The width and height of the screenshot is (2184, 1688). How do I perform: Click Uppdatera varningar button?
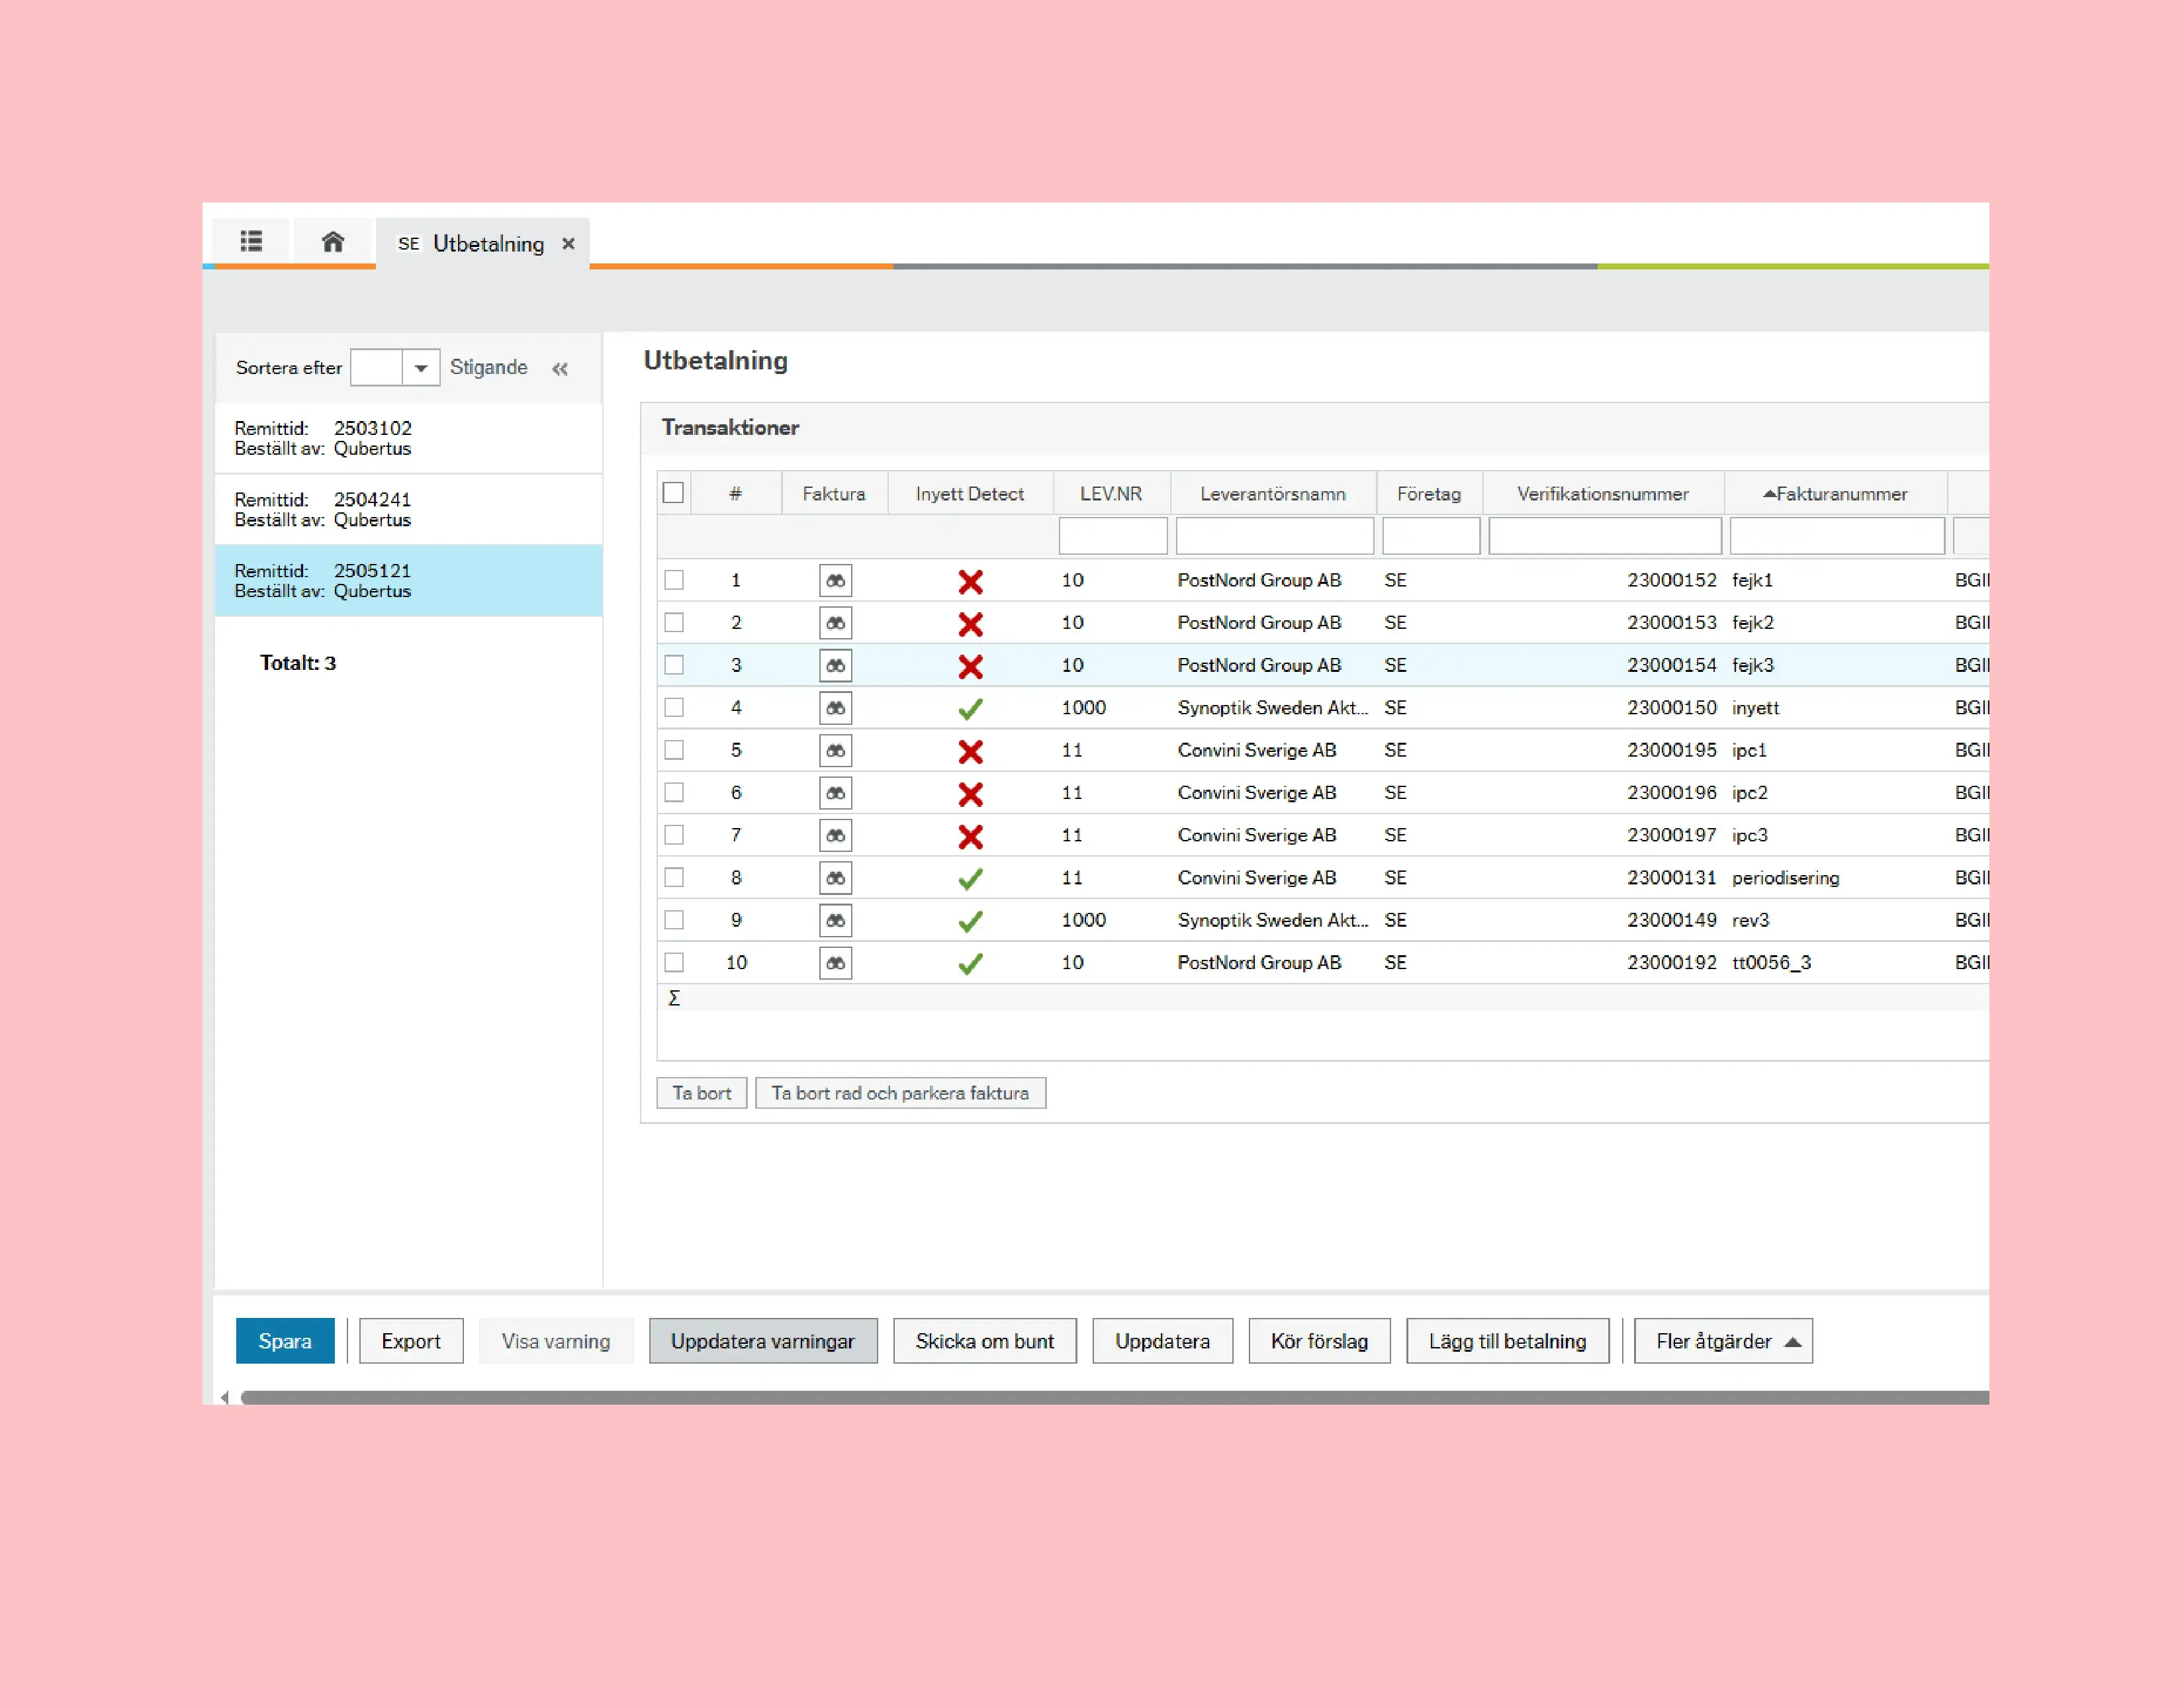(x=763, y=1341)
